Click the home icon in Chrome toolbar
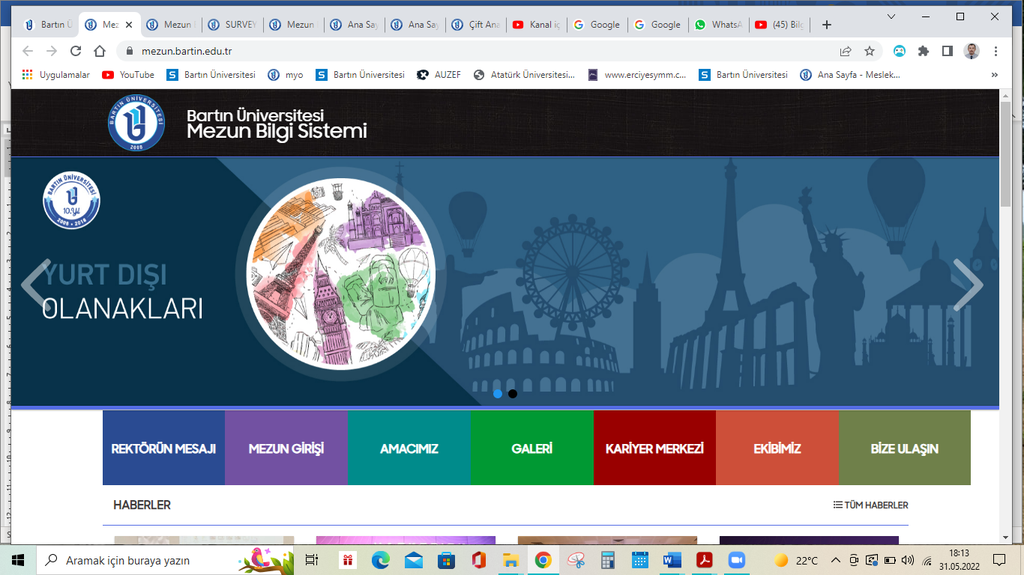 click(x=99, y=51)
